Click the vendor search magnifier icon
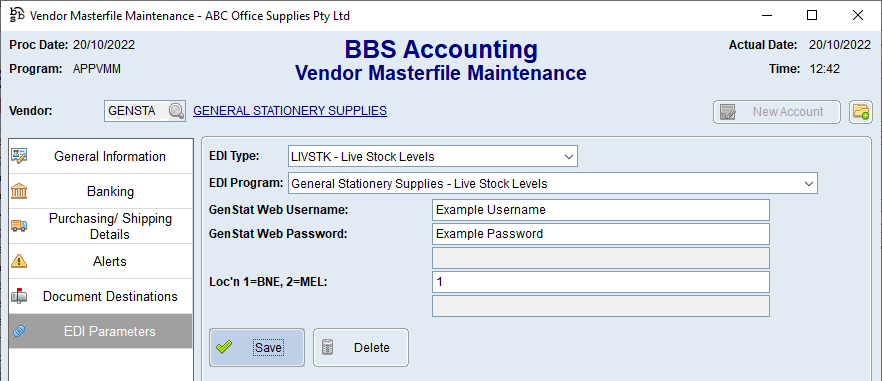The image size is (882, 381). (x=177, y=111)
